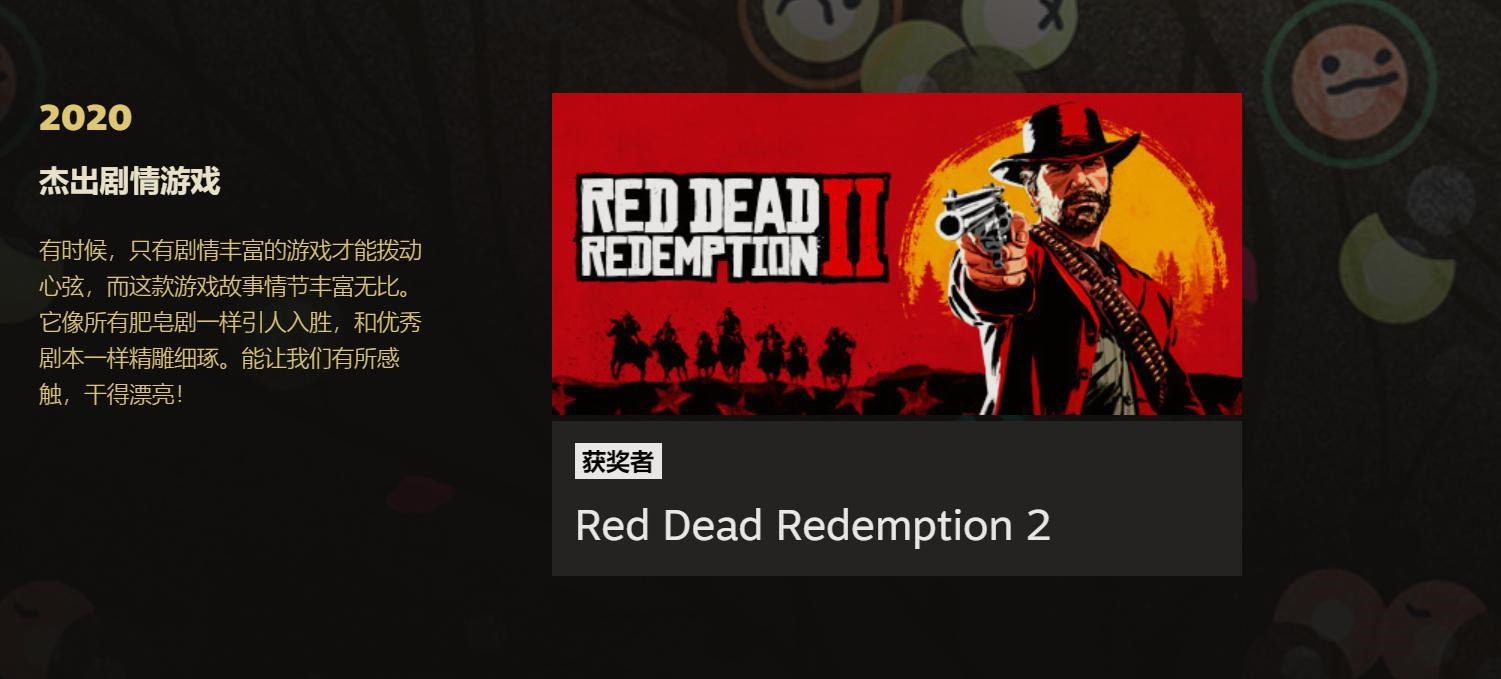
Task: Click the yellow crescent emoji on right
Action: (x=1393, y=267)
